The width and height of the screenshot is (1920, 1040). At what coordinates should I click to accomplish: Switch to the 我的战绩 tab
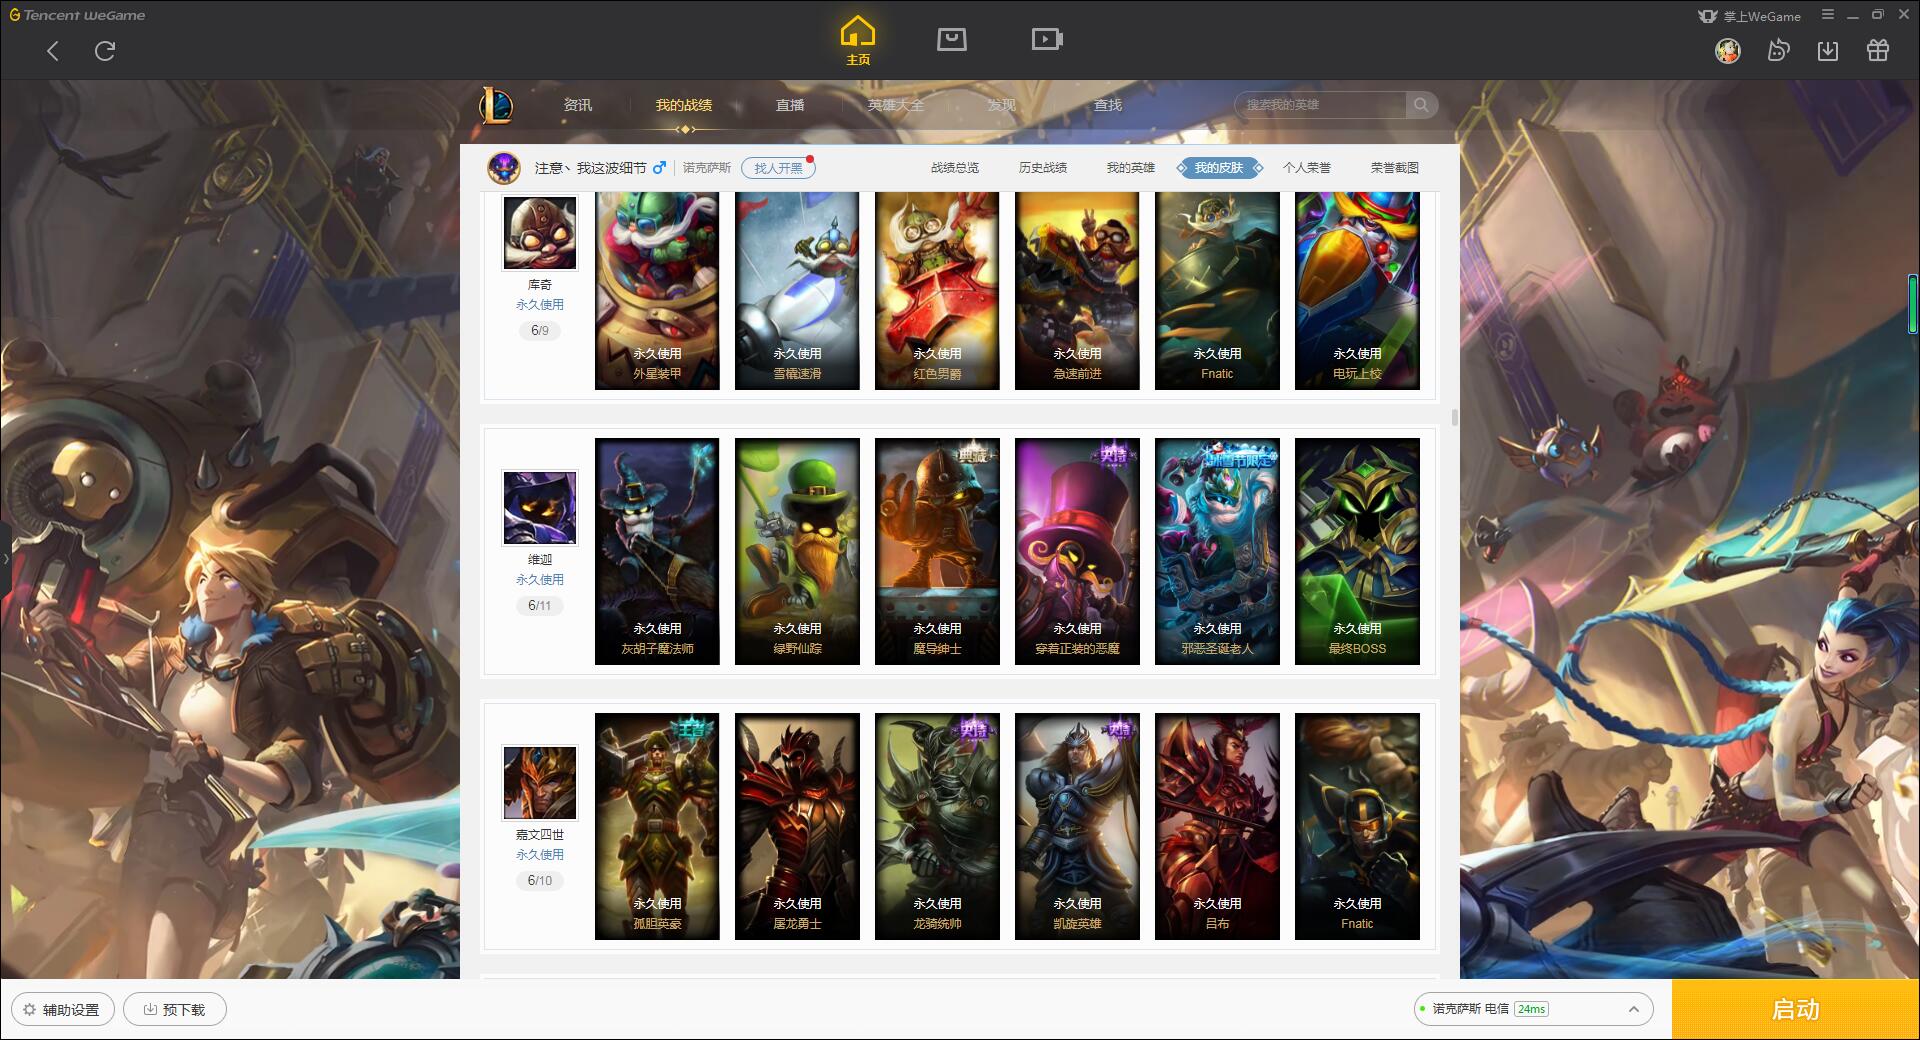tap(684, 105)
